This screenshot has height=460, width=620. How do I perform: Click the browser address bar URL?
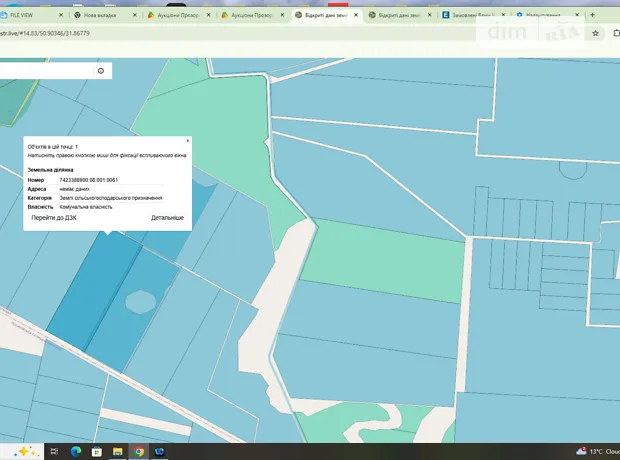pyautogui.click(x=60, y=33)
